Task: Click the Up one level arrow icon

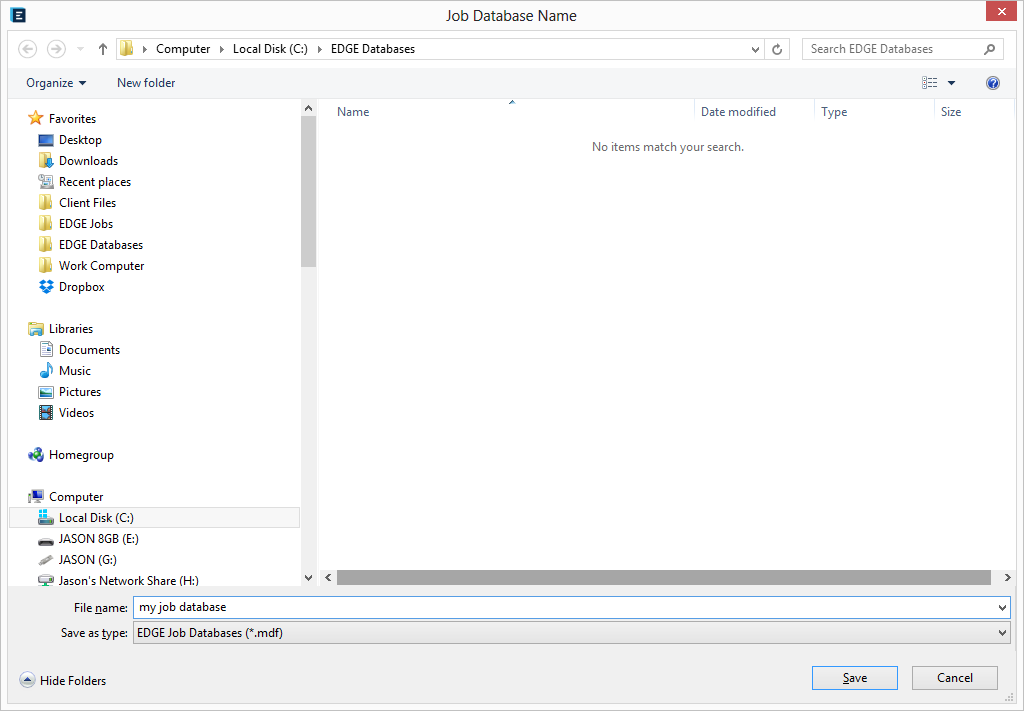Action: pyautogui.click(x=103, y=49)
